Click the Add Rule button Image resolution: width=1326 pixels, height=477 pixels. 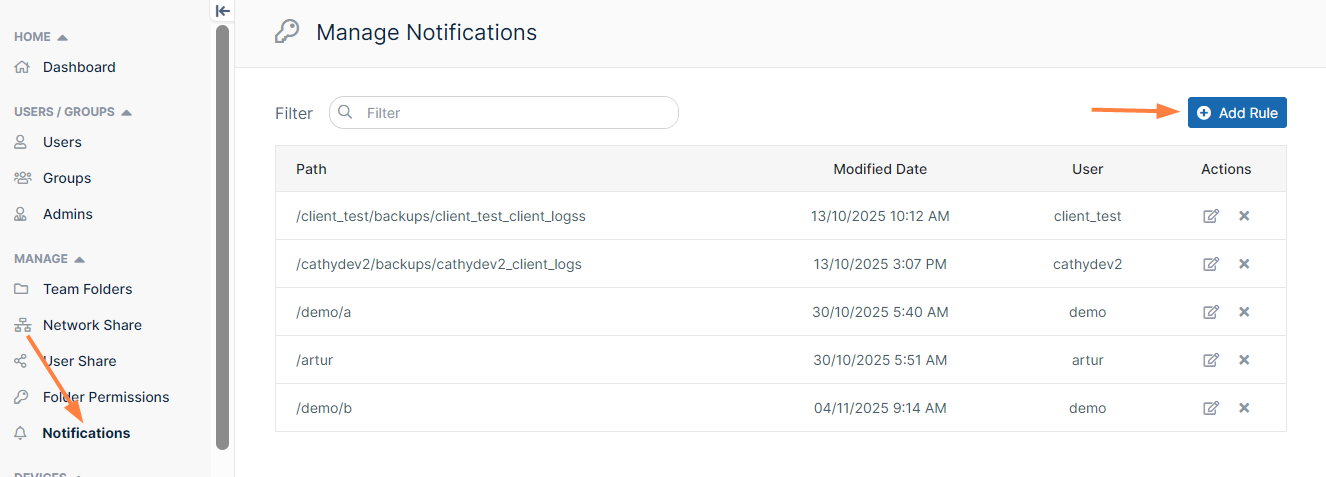(x=1237, y=113)
